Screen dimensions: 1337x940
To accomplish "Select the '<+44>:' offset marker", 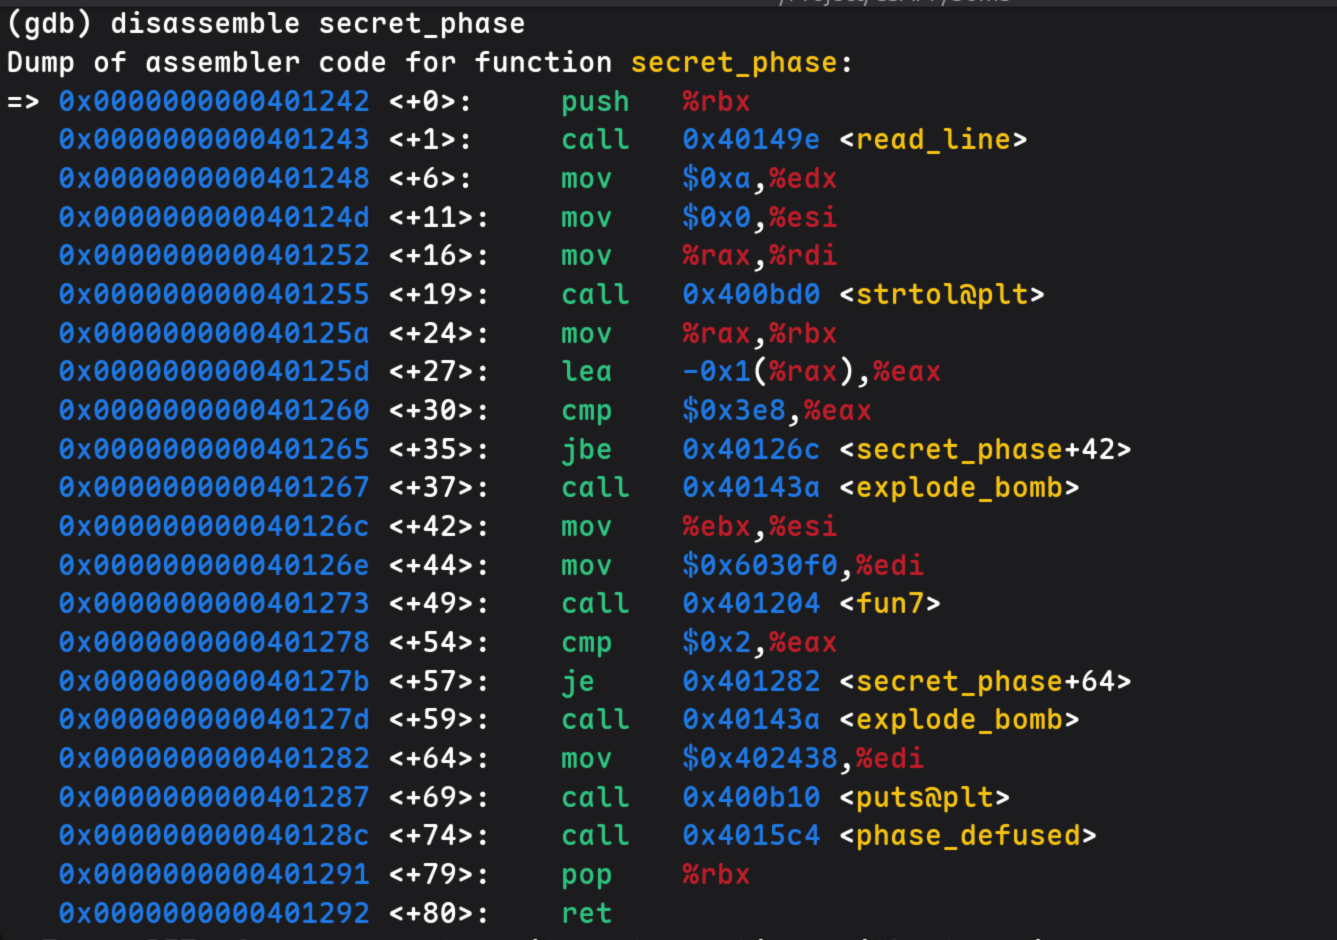I will [x=439, y=565].
